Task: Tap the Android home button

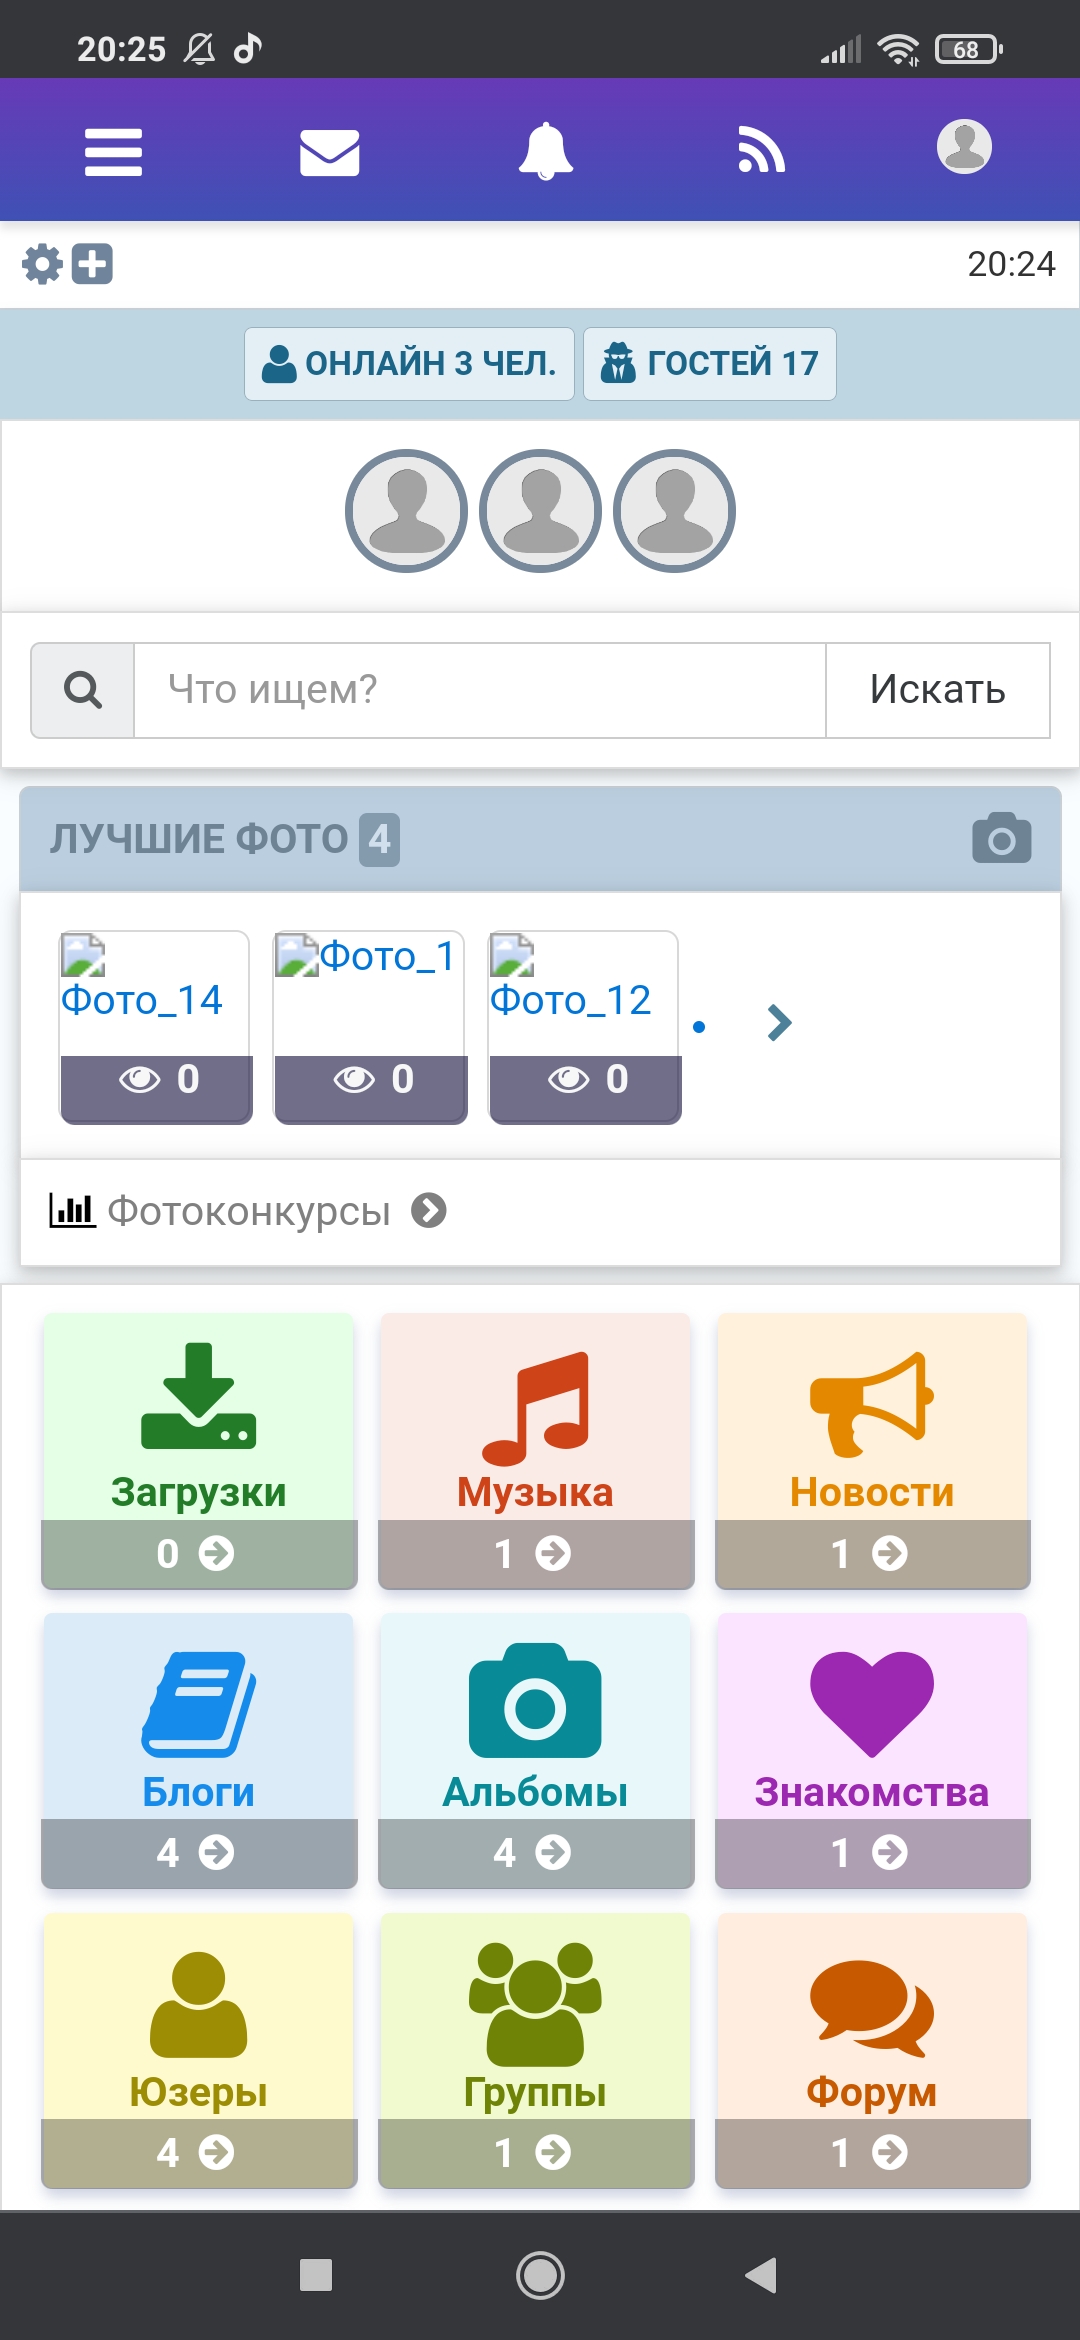Action: pyautogui.click(x=540, y=2275)
